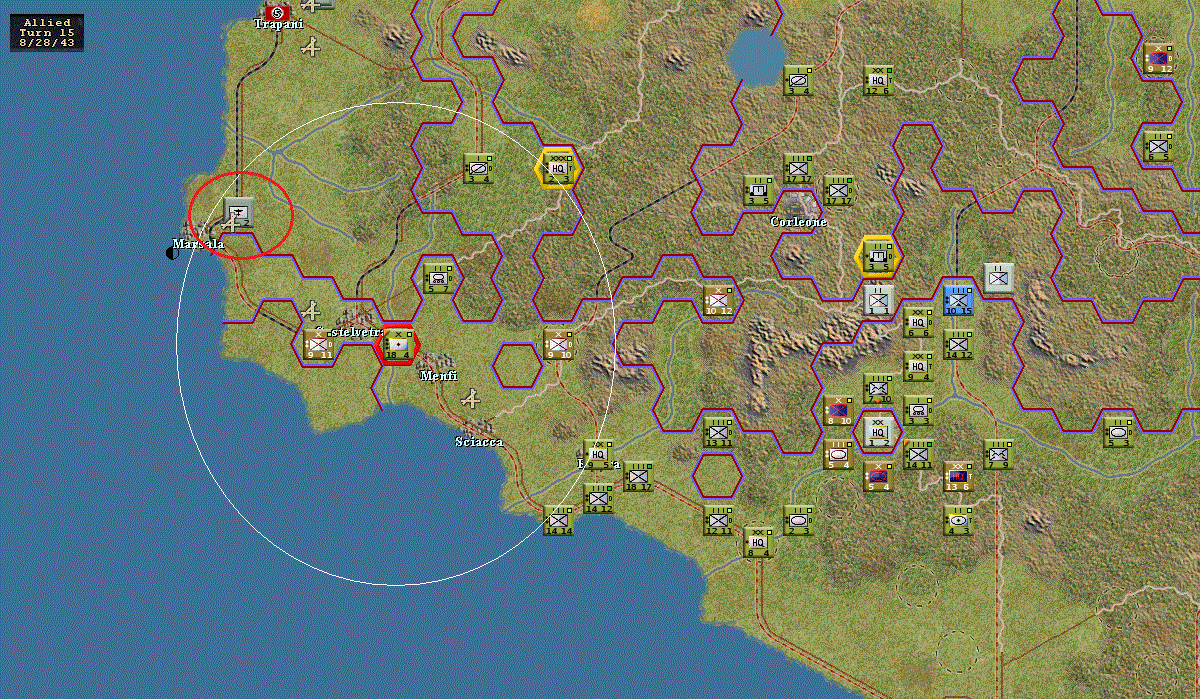Click the Trapani supply flag marker
The image size is (1200, 699).
275,12
